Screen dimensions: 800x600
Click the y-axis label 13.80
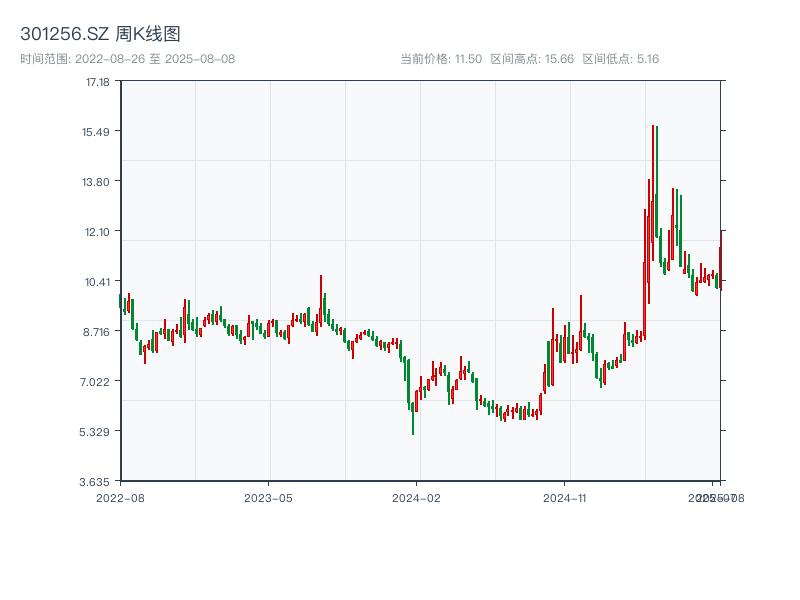coord(95,182)
